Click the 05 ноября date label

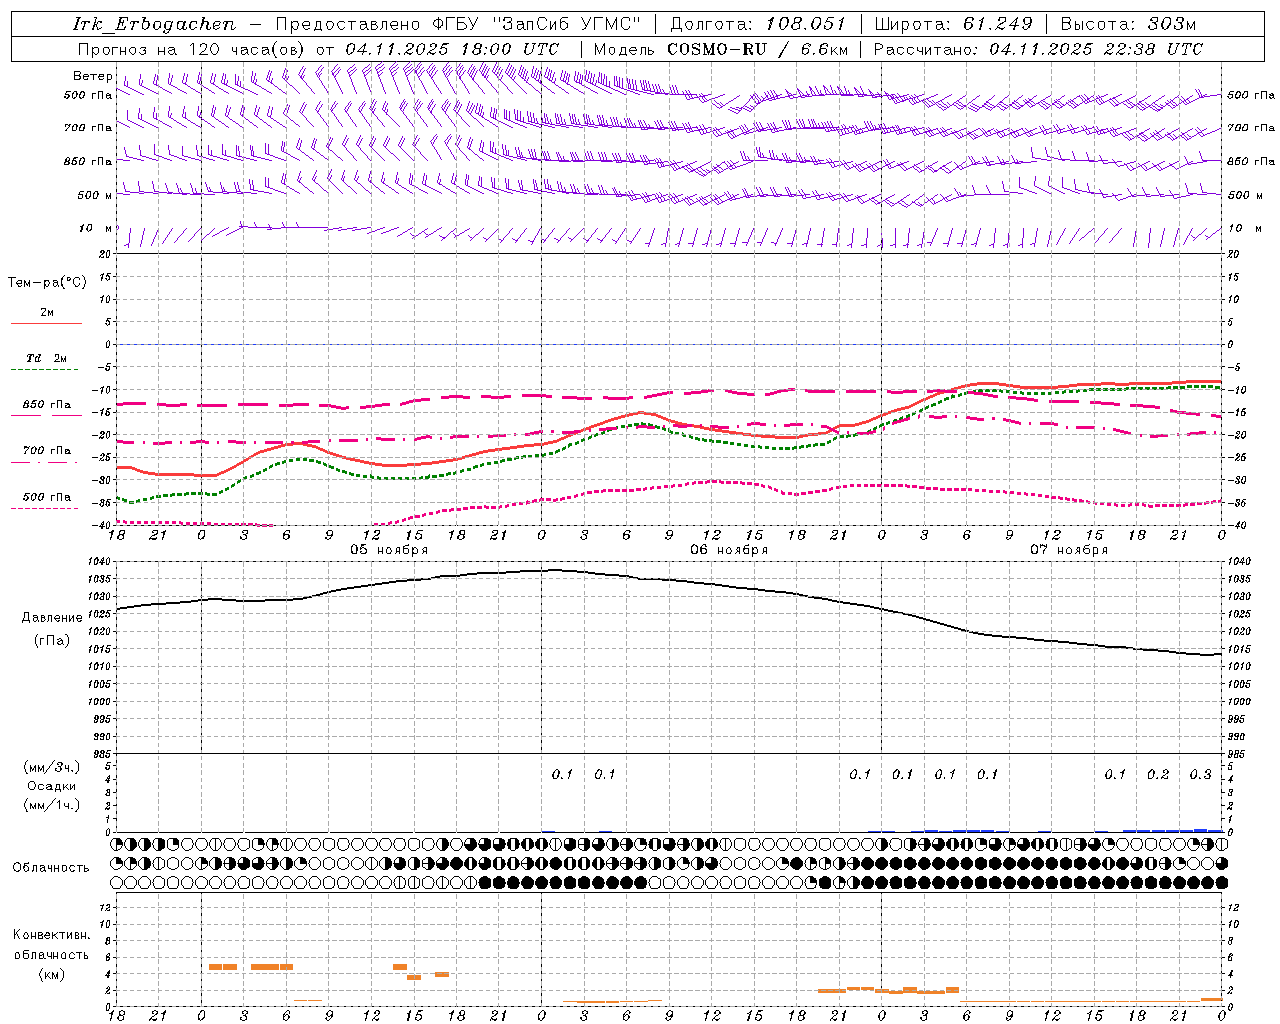[389, 550]
